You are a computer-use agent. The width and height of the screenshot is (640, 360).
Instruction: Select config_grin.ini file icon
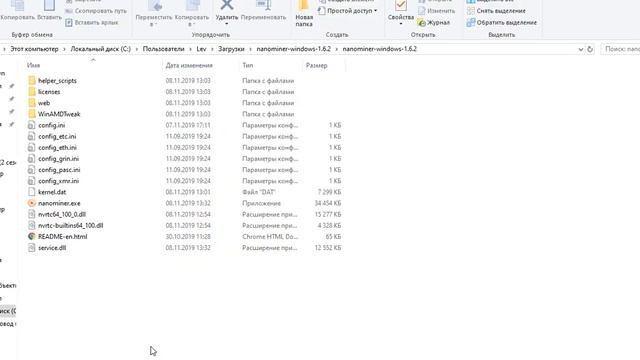(31, 158)
